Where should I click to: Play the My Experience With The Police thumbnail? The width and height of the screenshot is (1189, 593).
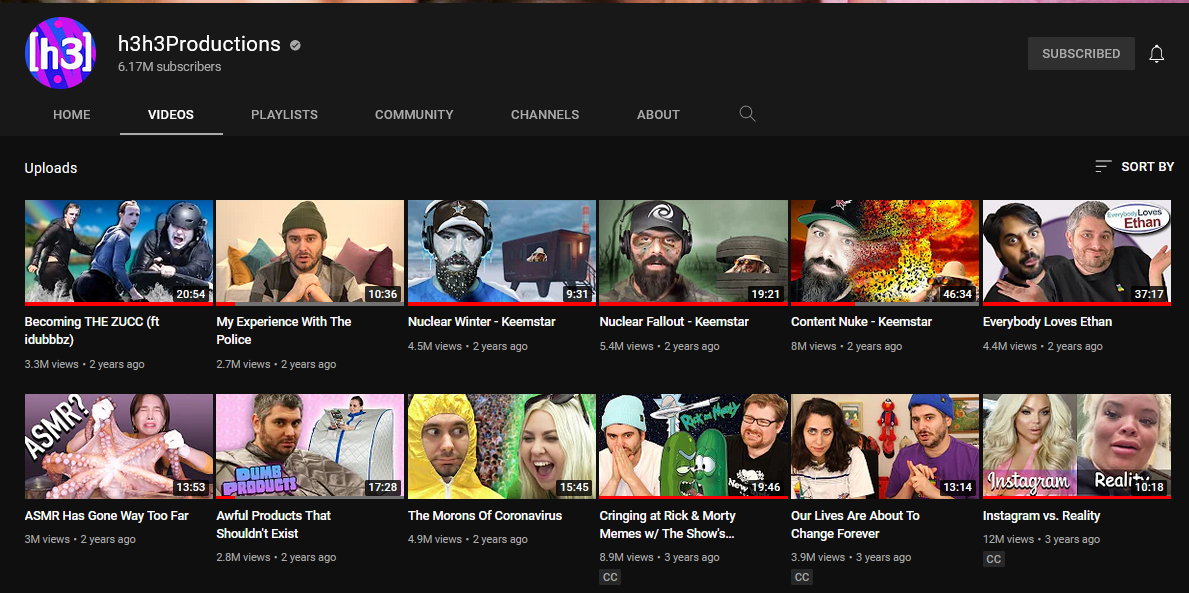(310, 252)
